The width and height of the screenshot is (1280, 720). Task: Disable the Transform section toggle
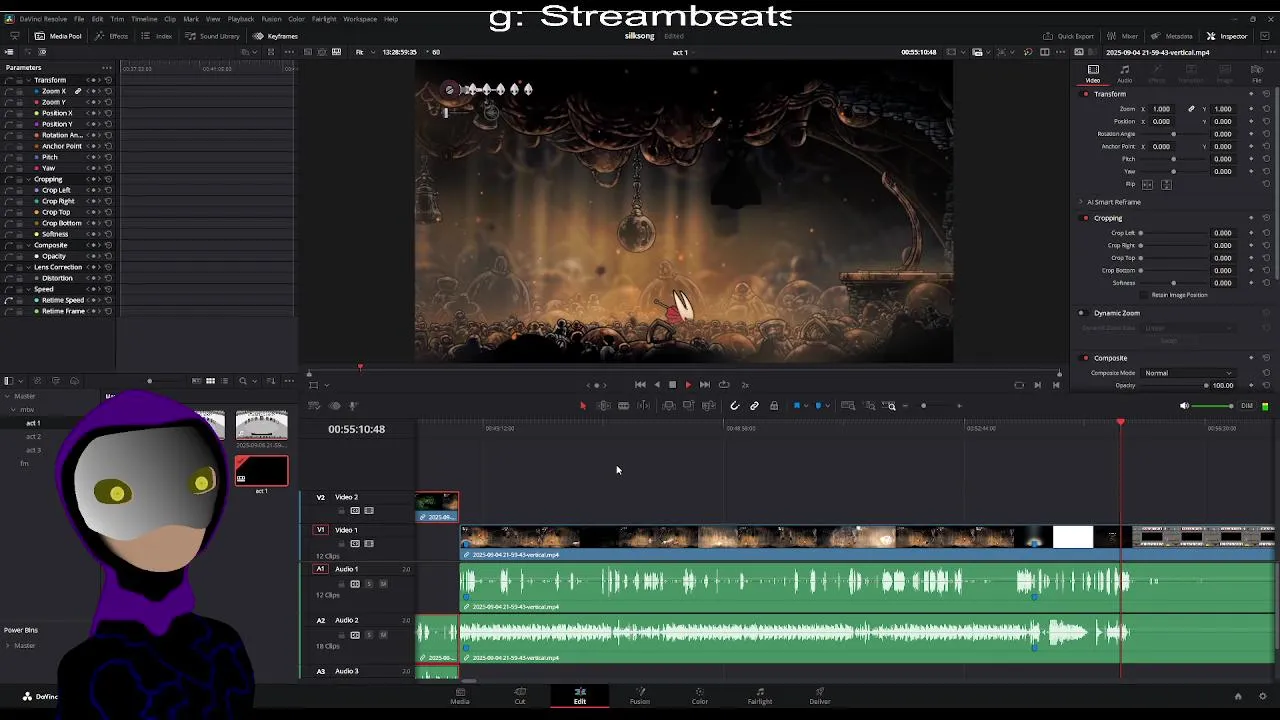tap(1086, 94)
